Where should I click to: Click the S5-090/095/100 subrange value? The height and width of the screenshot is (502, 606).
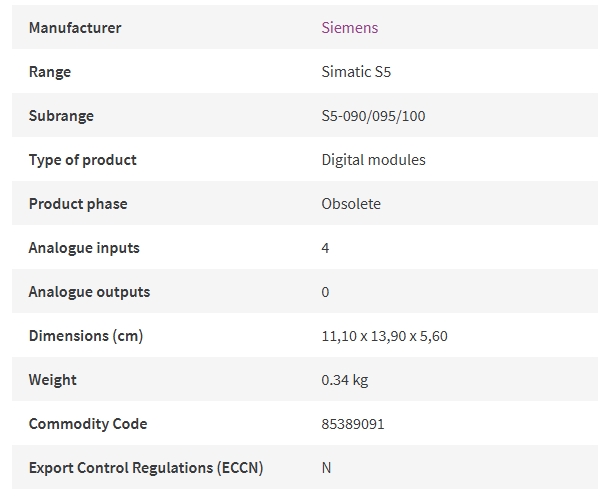pyautogui.click(x=373, y=116)
